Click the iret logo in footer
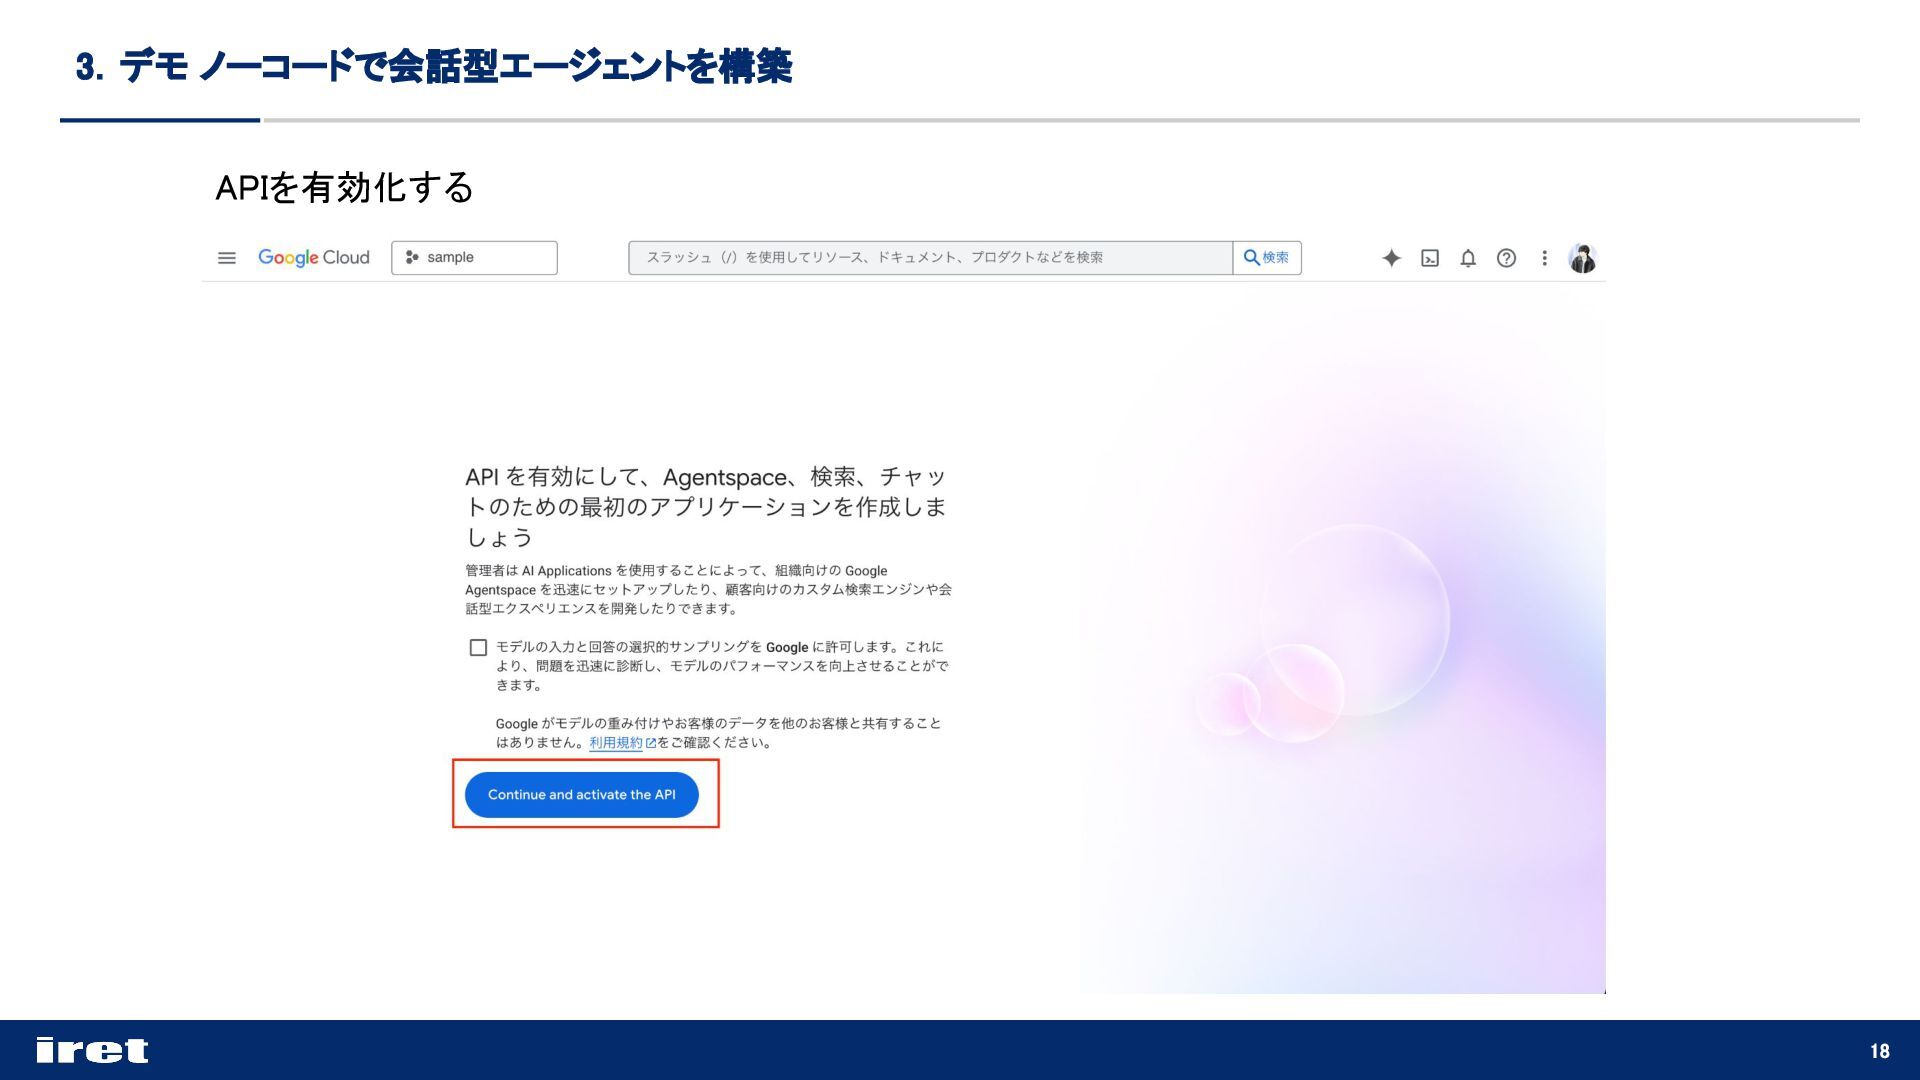Viewport: 1920px width, 1080px height. point(92,1050)
